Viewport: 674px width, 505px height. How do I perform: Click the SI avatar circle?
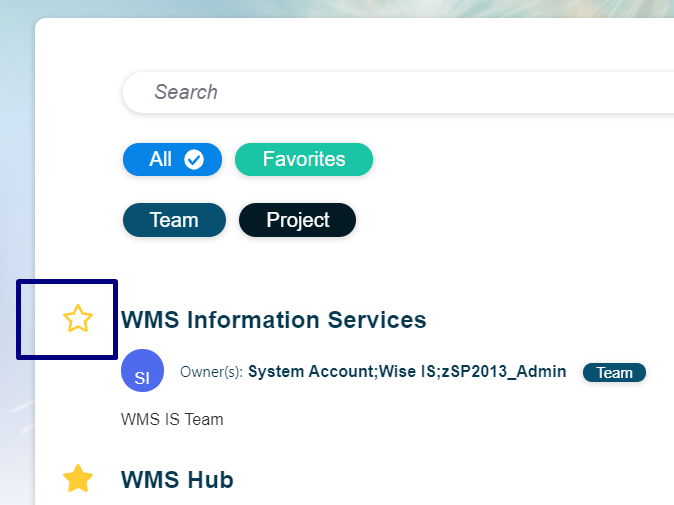(142, 370)
